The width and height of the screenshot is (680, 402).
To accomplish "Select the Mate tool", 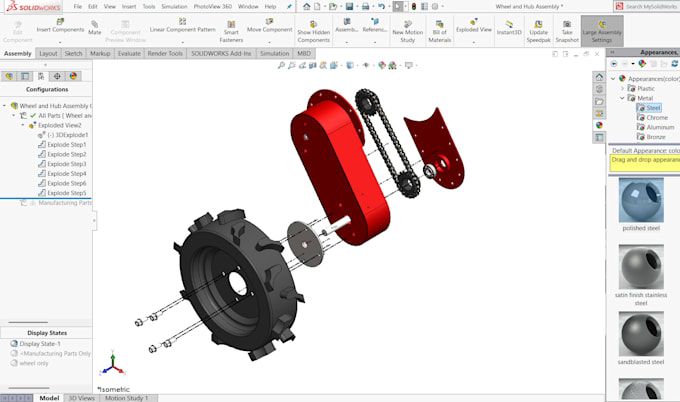I will point(95,27).
